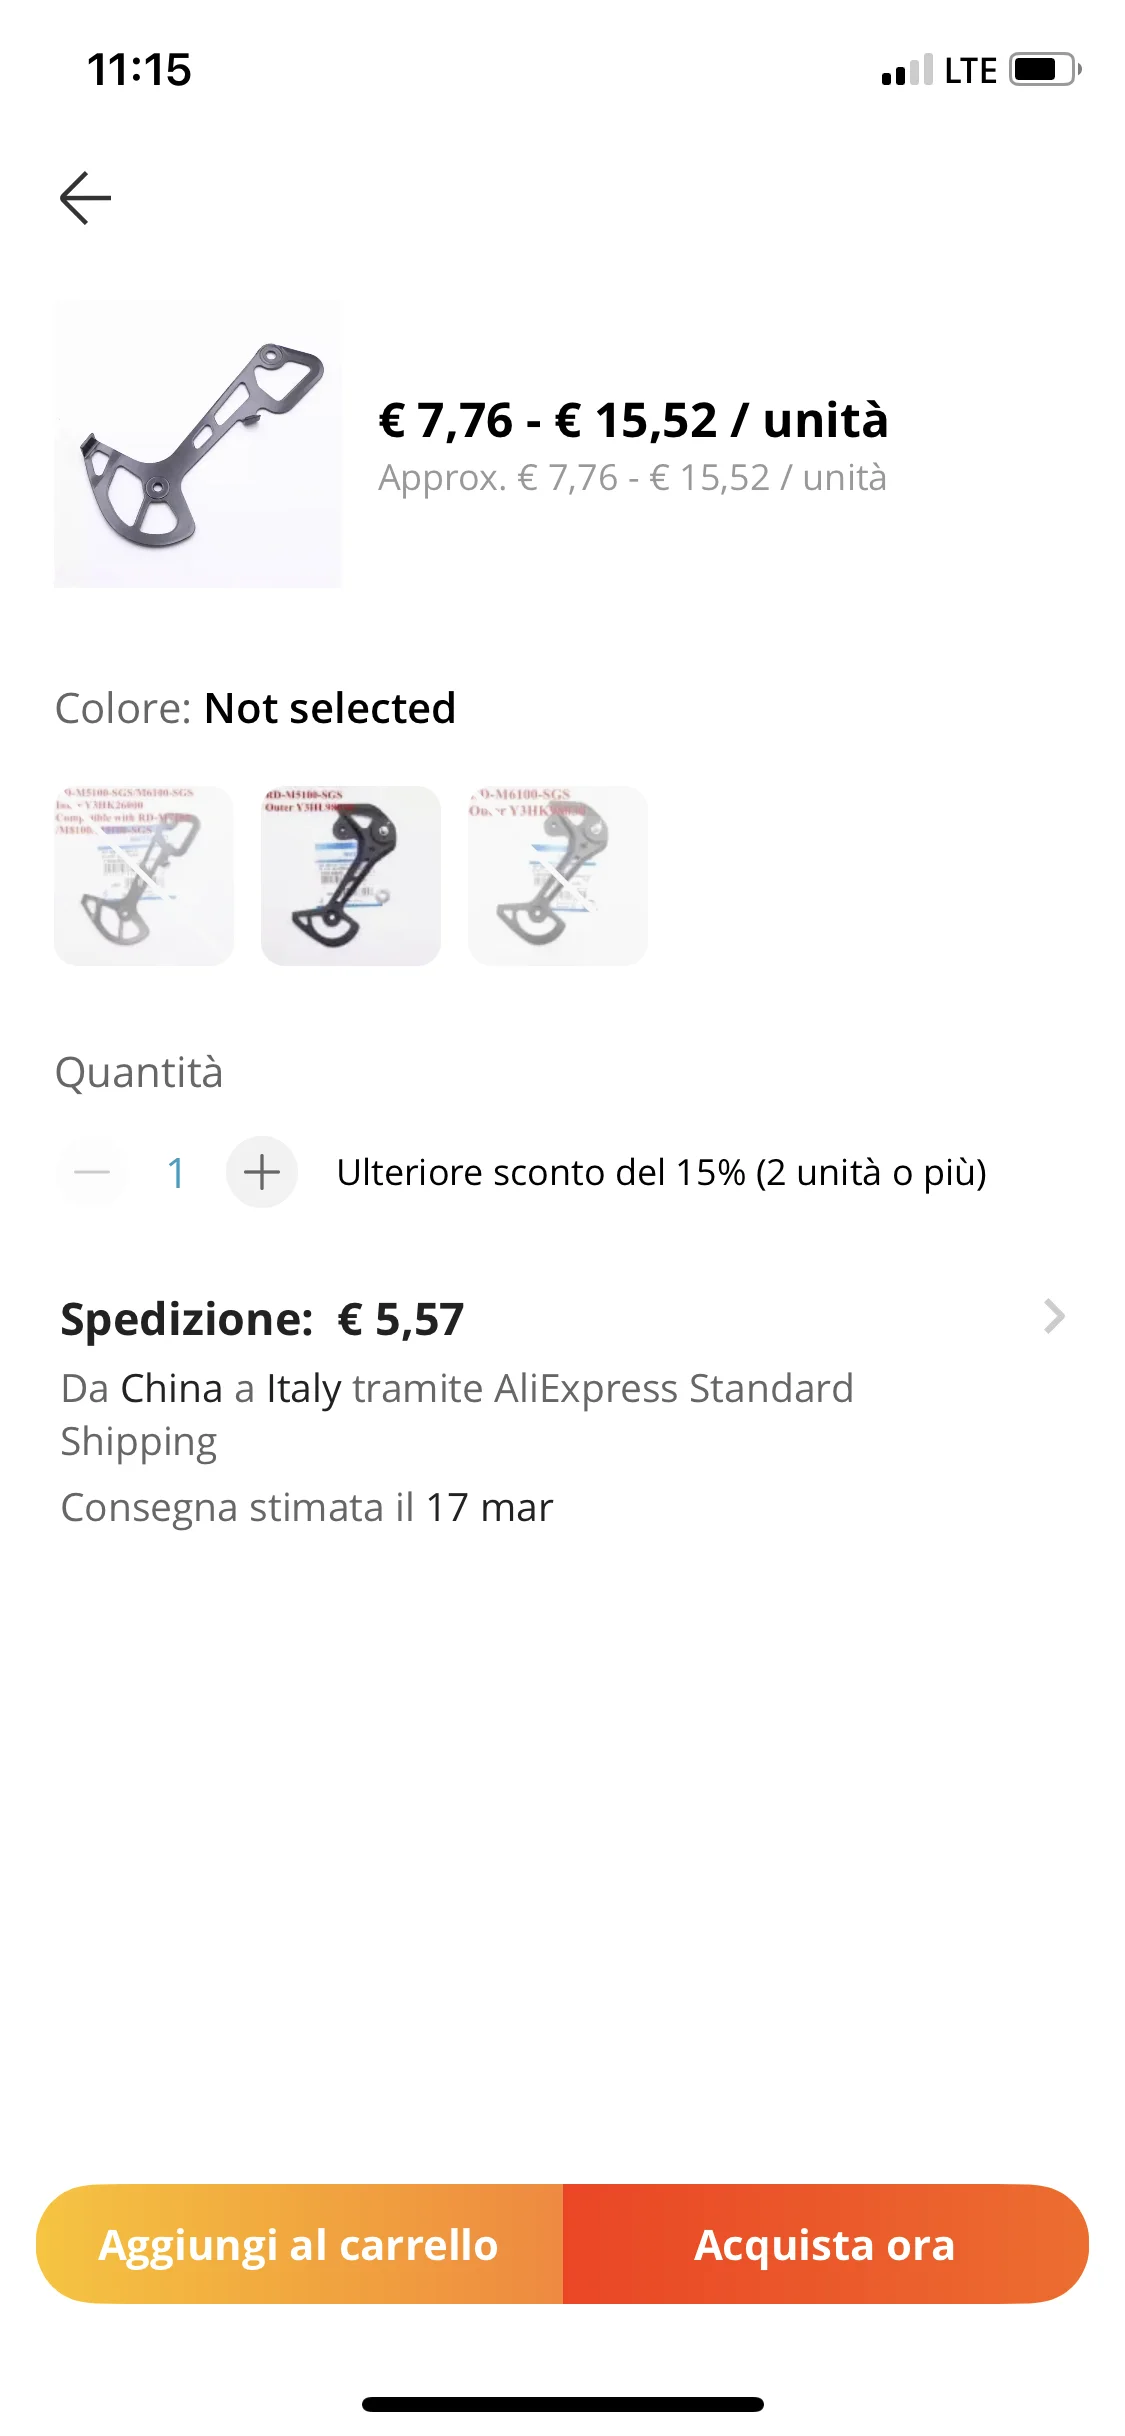Tap the back arrow icon
1125x2436 pixels.
pyautogui.click(x=86, y=197)
